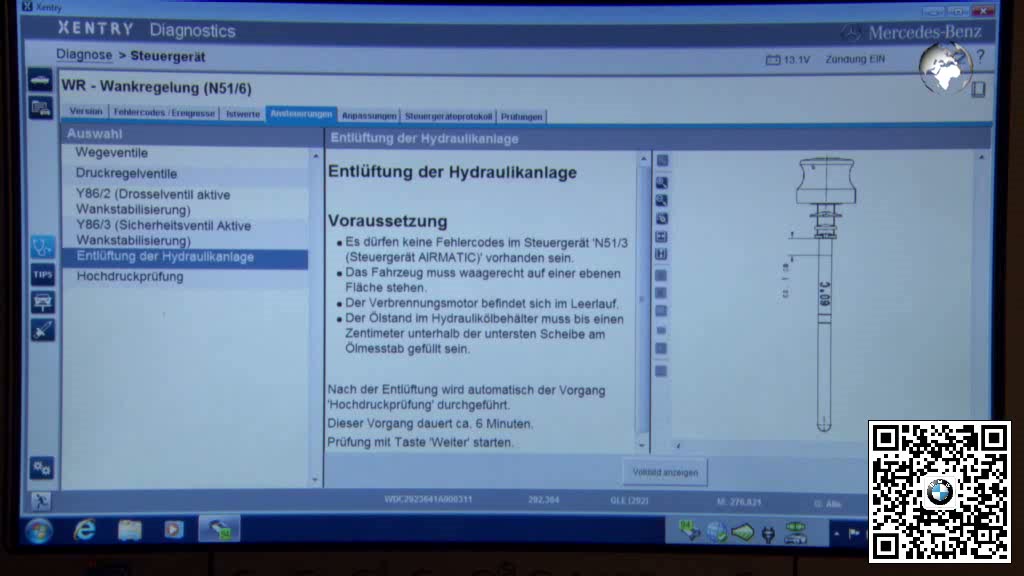
Task: Click the battery voltage 13.1V indicator
Action: 788,59
